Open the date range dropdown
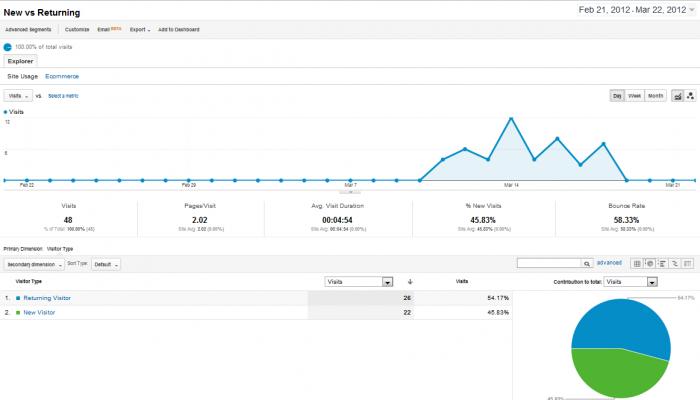Screen dimensions: 700x400 click(637, 10)
